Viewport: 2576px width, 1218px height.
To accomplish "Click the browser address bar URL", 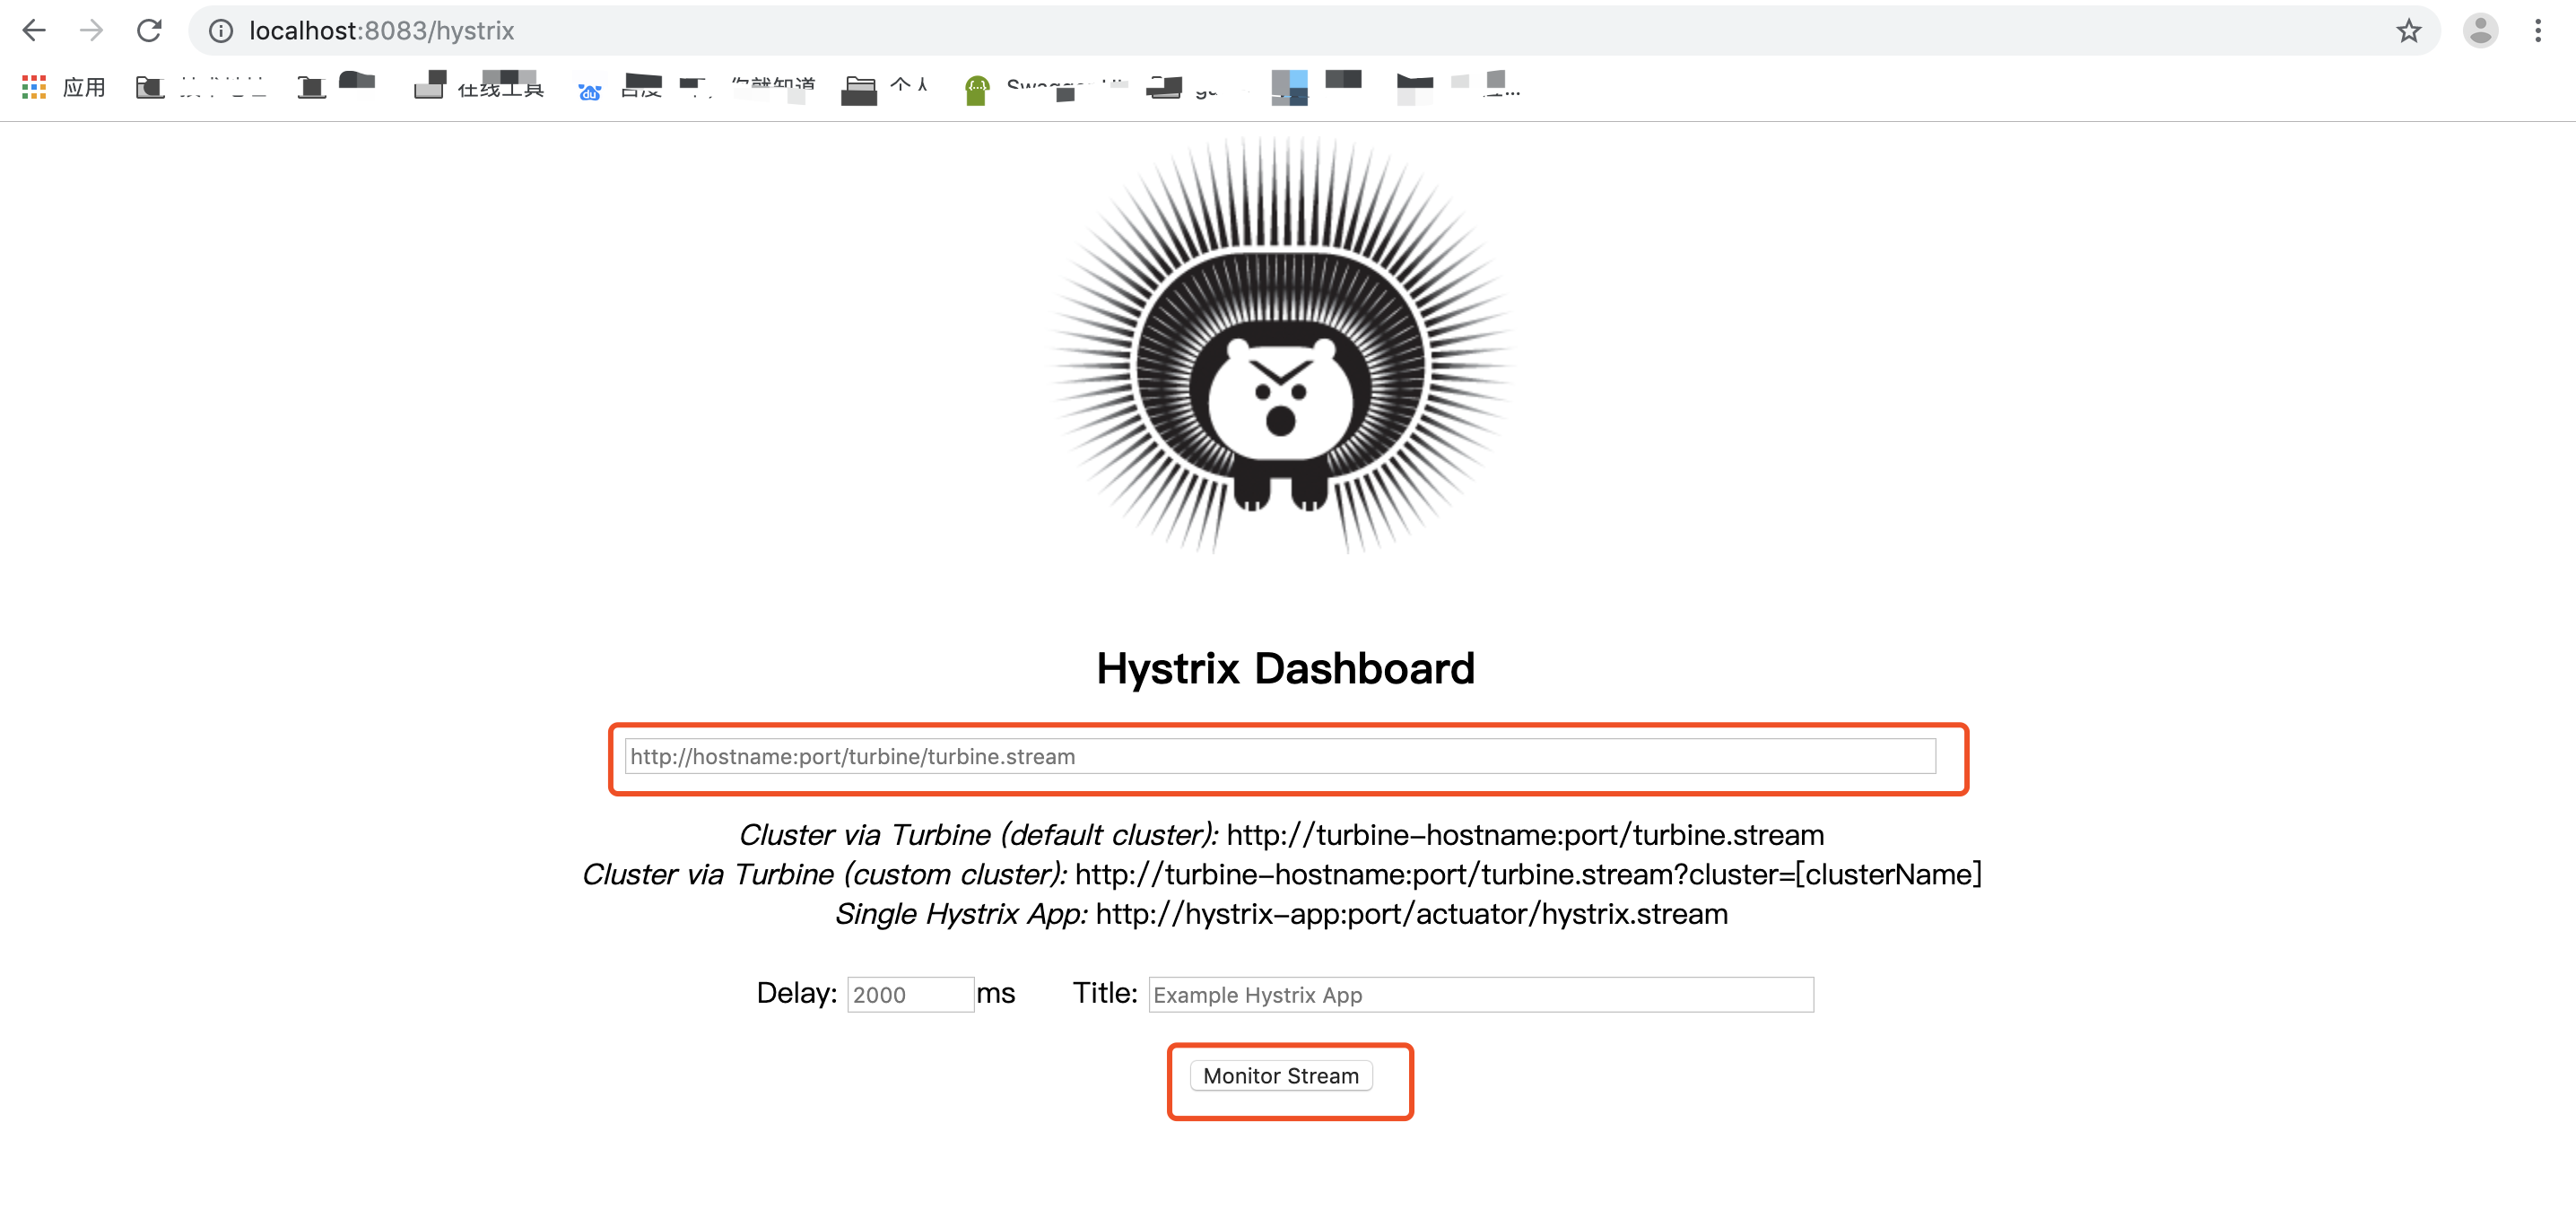I will [381, 31].
